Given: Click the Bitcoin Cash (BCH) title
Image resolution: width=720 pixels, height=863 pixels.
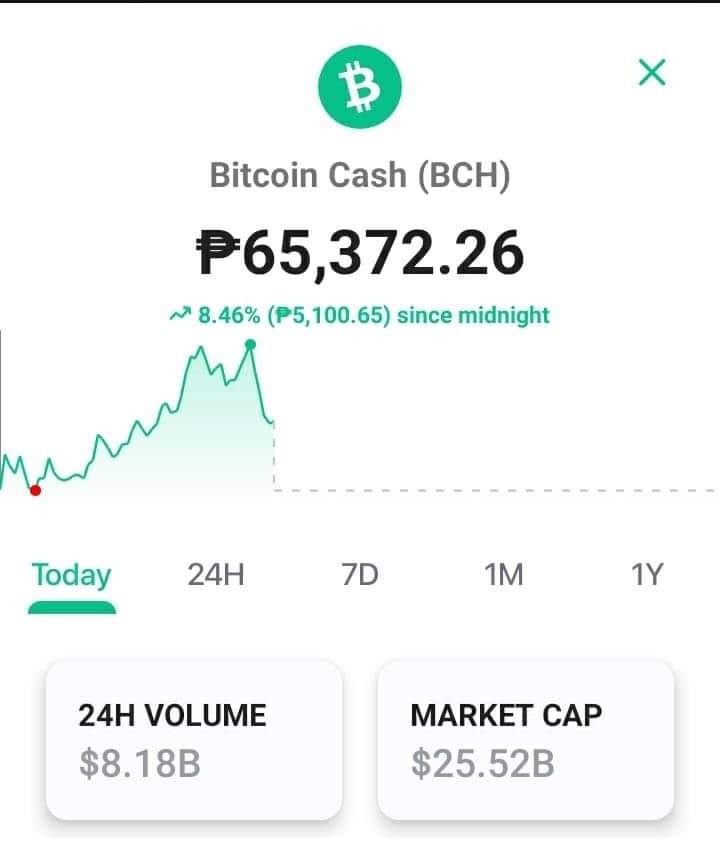Looking at the screenshot, I should tap(360, 175).
